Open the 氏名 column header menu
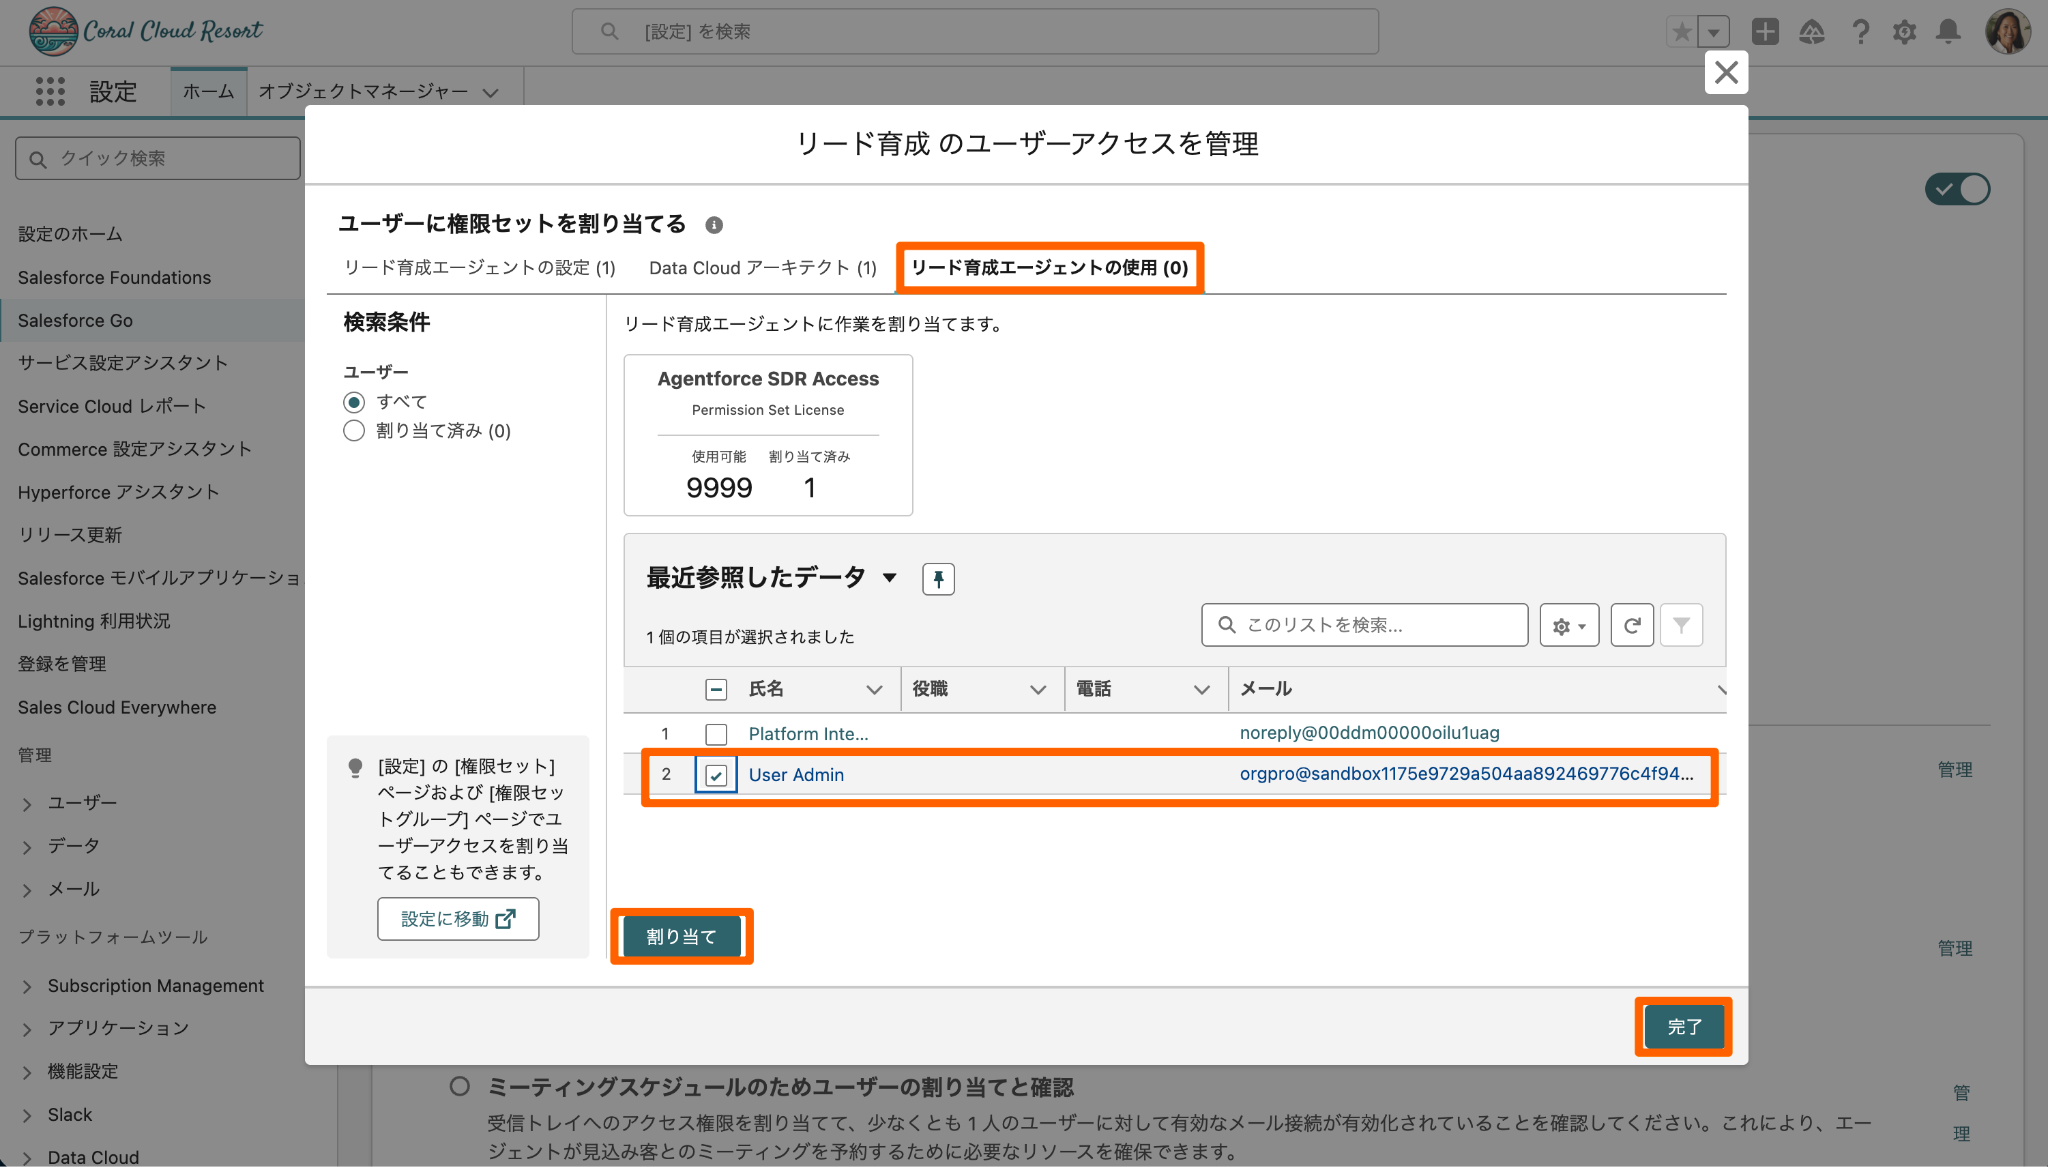Image resolution: width=2048 pixels, height=1167 pixels. pyautogui.click(x=873, y=690)
